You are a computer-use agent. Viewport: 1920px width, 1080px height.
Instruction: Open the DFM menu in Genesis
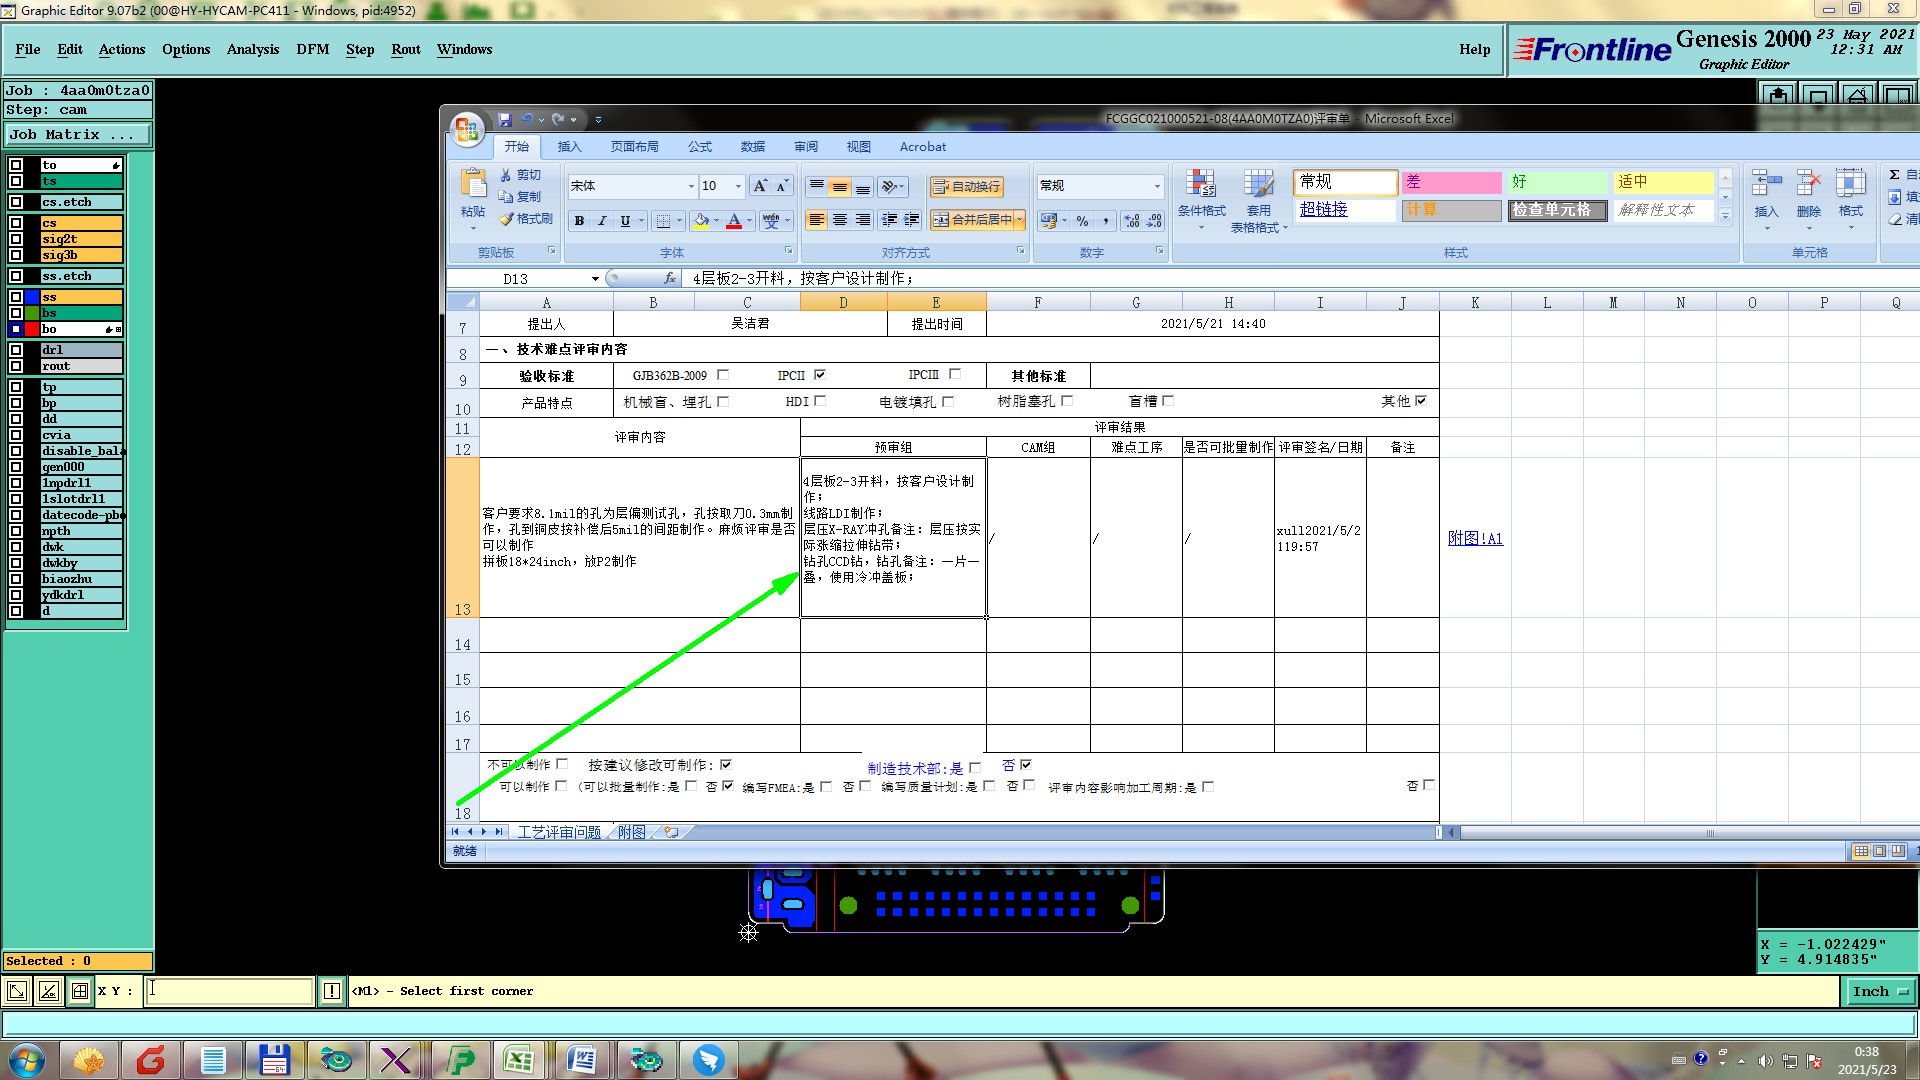312,49
